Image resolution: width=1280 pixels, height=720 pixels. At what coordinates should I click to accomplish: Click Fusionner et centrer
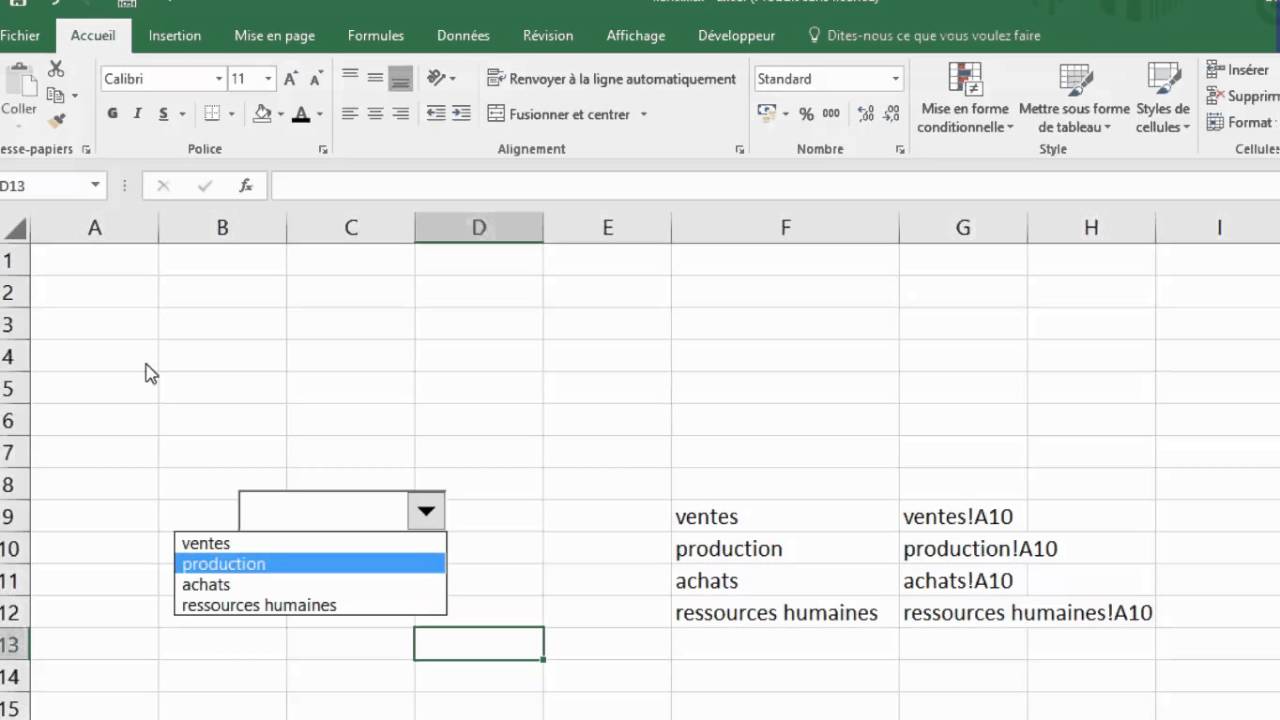tap(558, 114)
